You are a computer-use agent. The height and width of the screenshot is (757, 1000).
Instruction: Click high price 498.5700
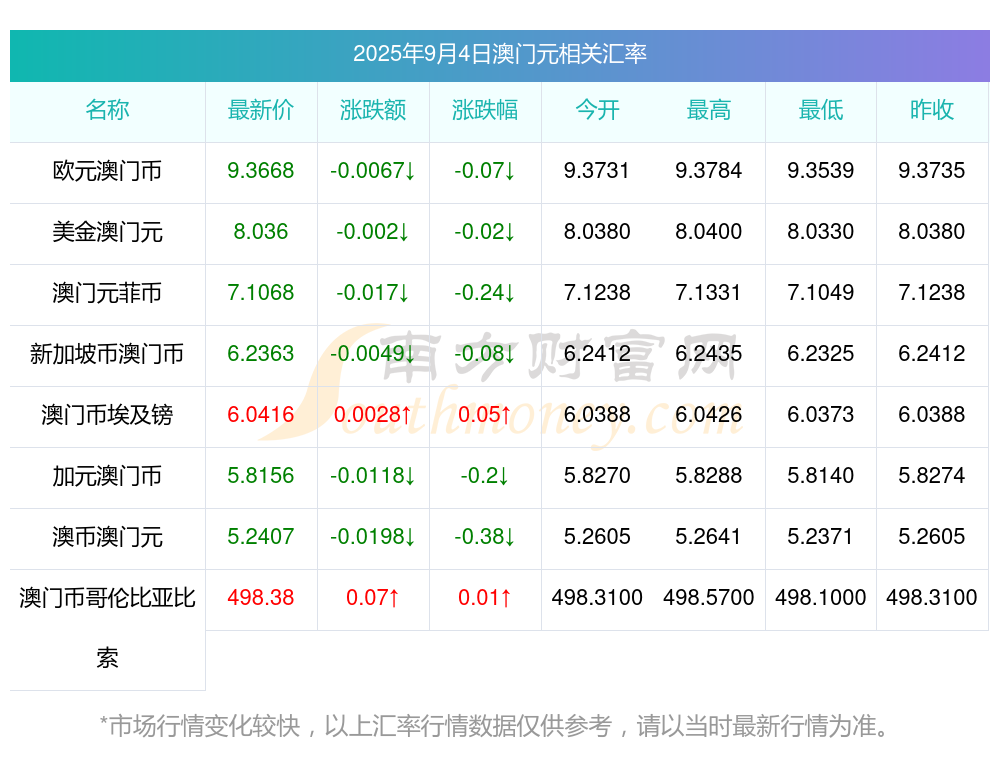709,598
